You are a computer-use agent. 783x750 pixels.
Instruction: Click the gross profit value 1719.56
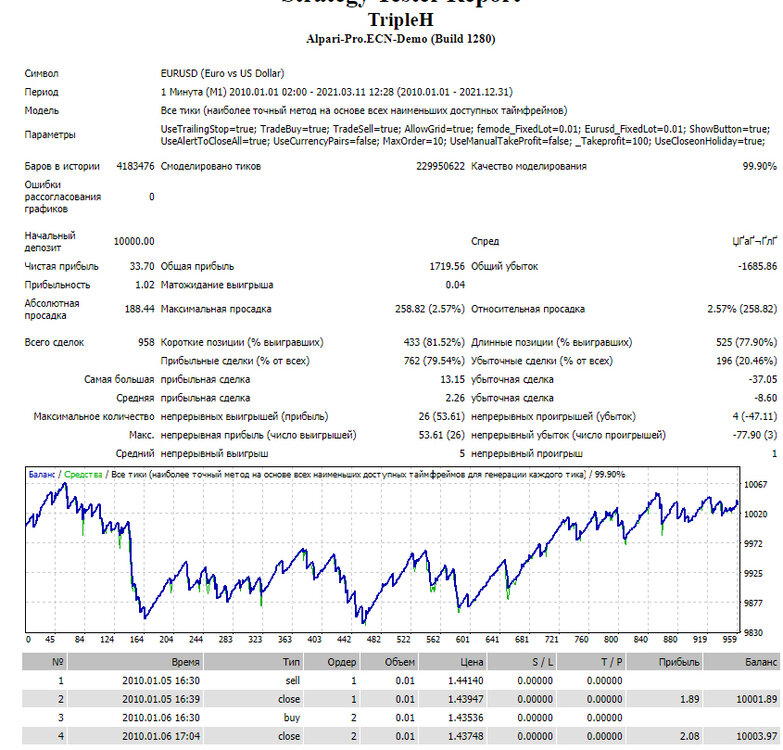[x=447, y=266]
